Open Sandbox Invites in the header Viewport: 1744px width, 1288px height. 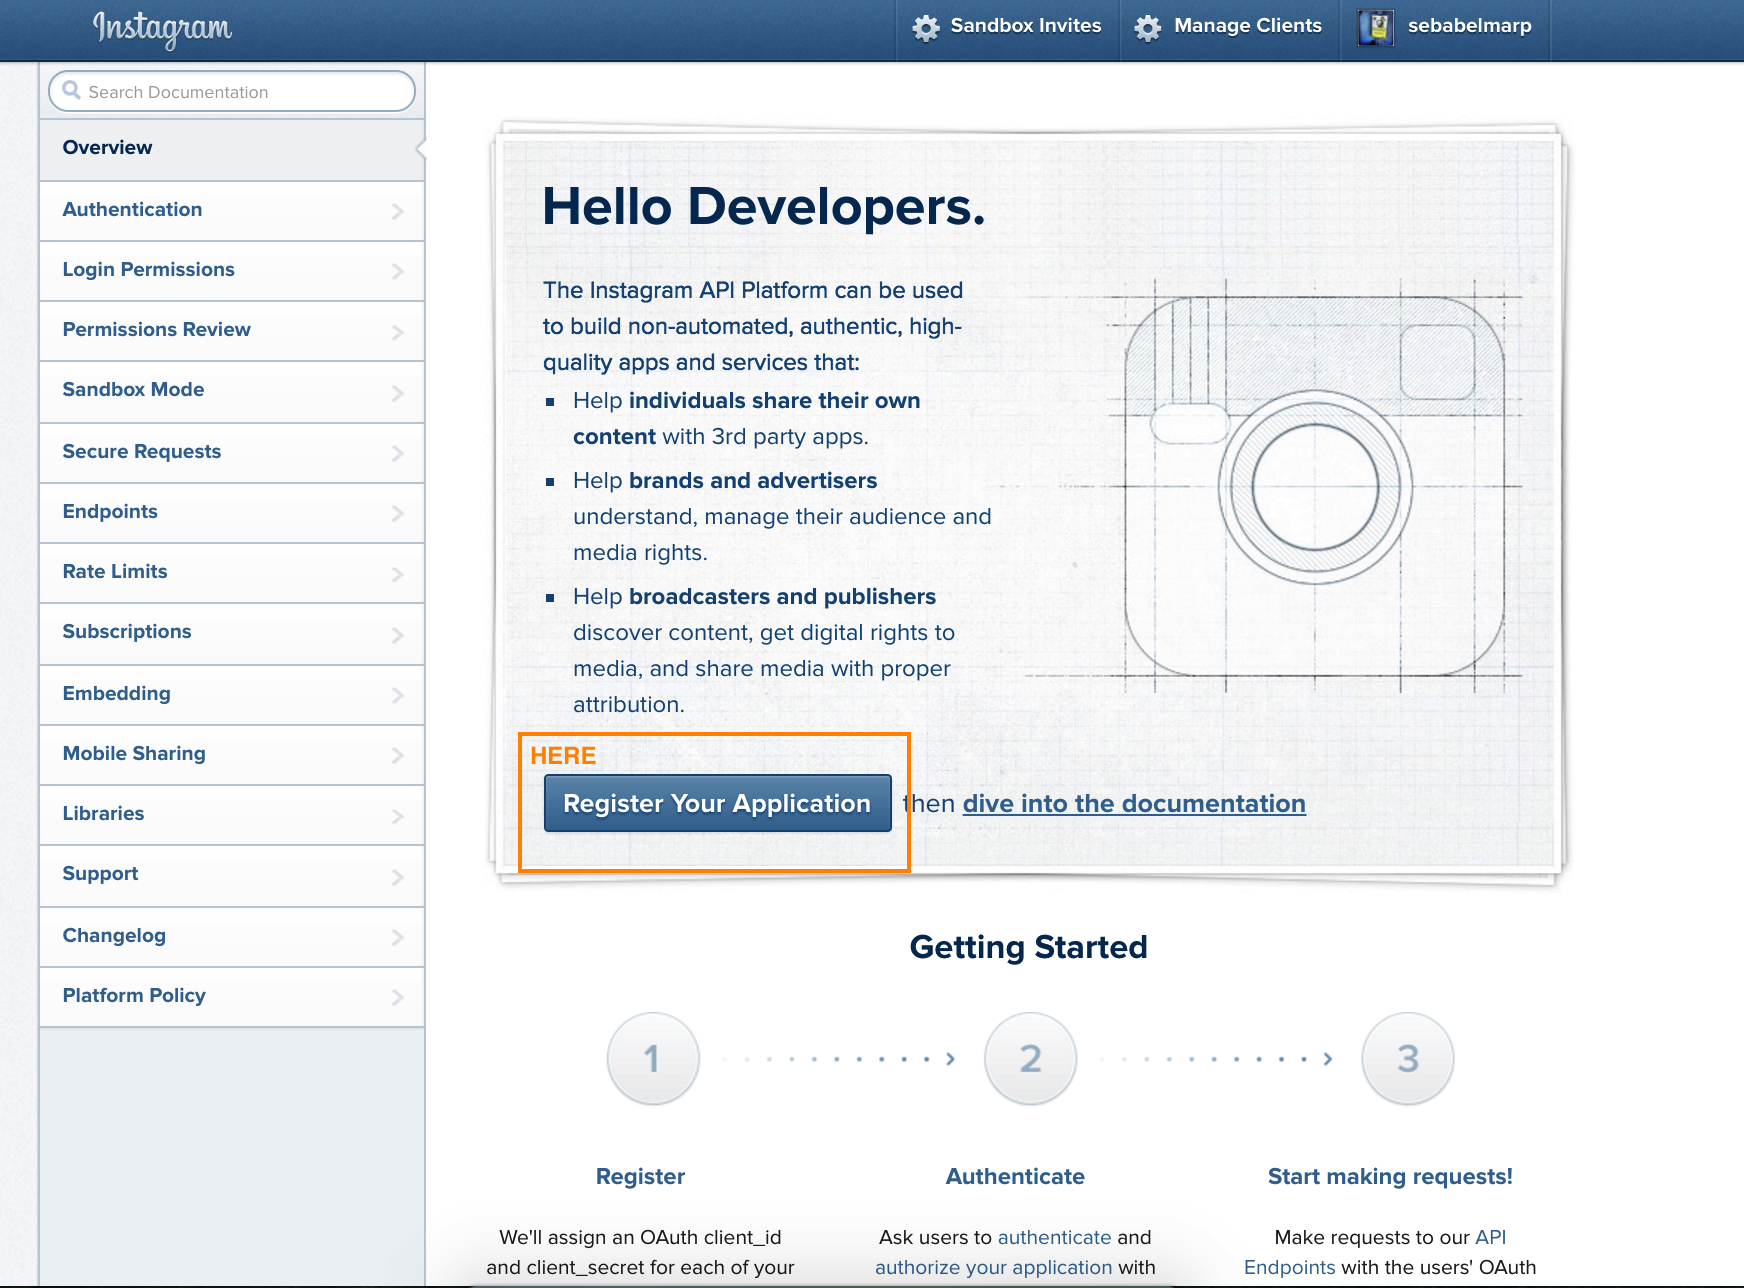[x=1008, y=27]
